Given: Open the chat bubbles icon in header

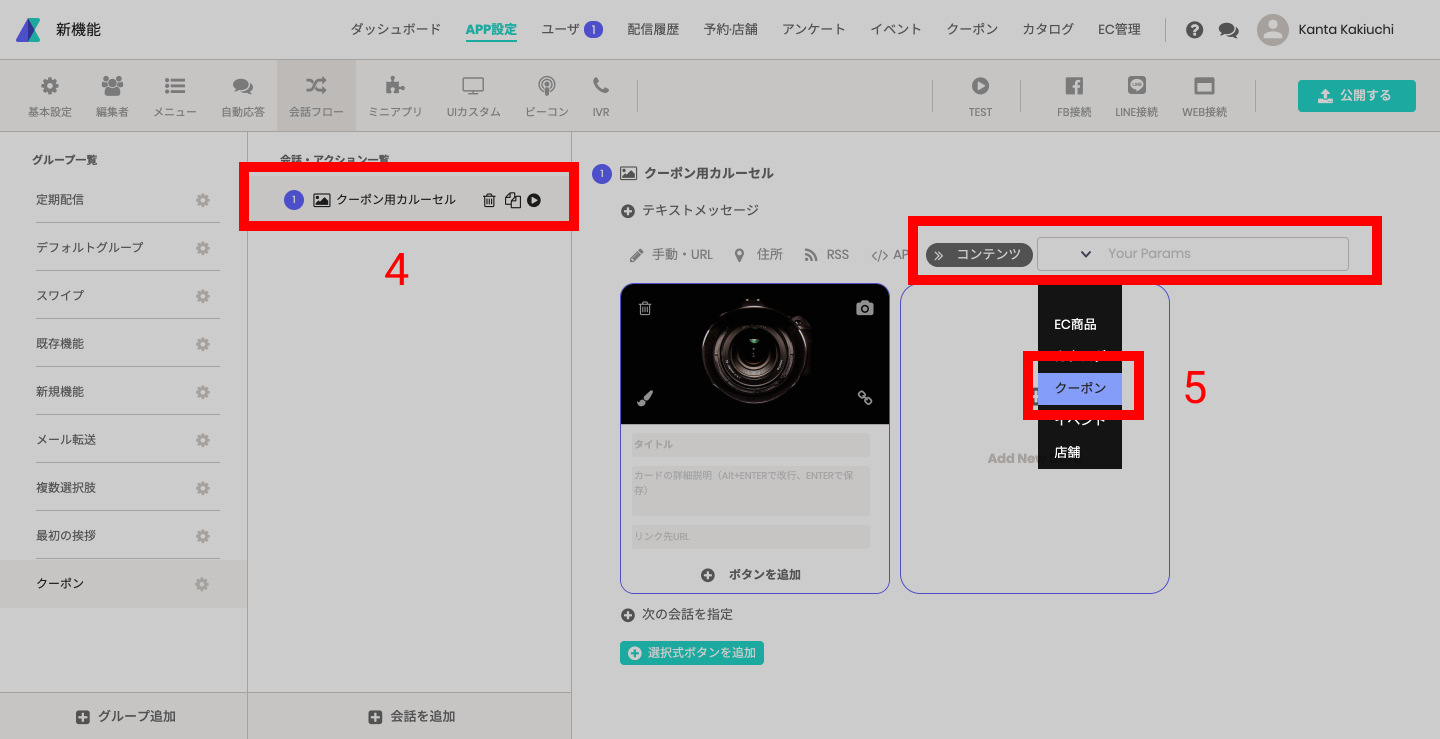Looking at the screenshot, I should click(x=1228, y=30).
